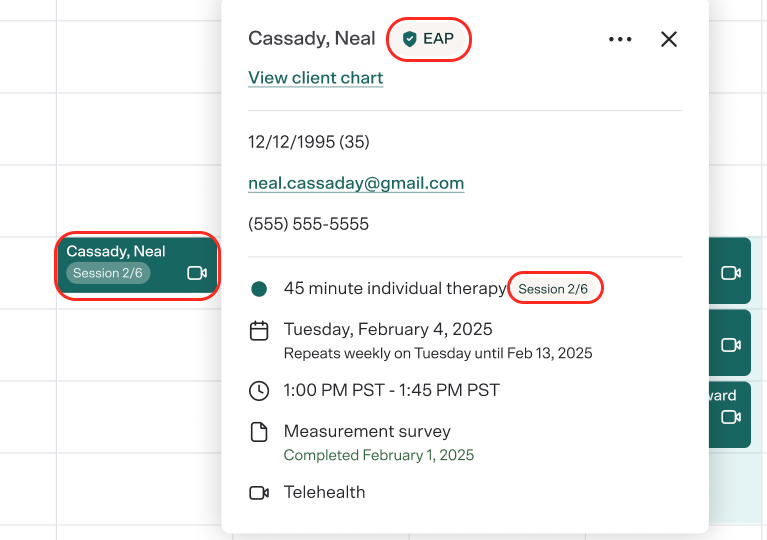Click the phone number (555) 555-5555

click(x=308, y=224)
